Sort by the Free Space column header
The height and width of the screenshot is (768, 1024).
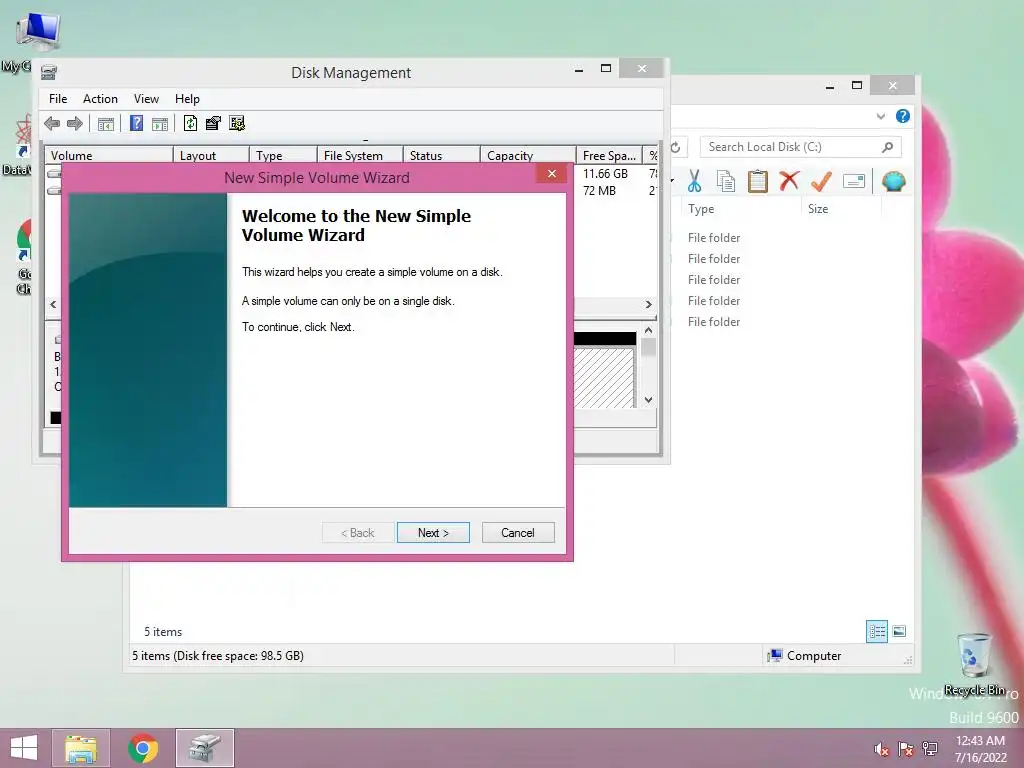[x=609, y=155]
